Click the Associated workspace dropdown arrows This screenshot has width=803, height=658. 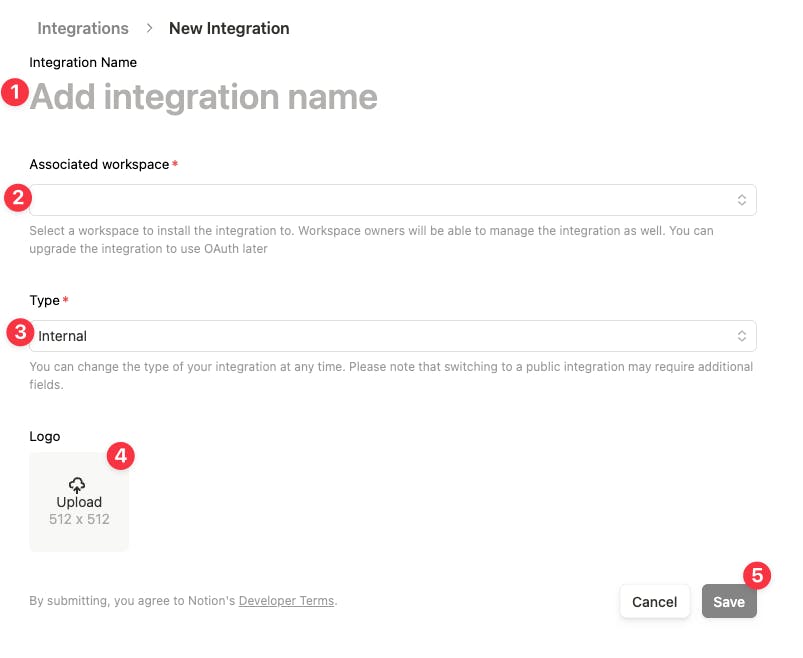click(742, 200)
